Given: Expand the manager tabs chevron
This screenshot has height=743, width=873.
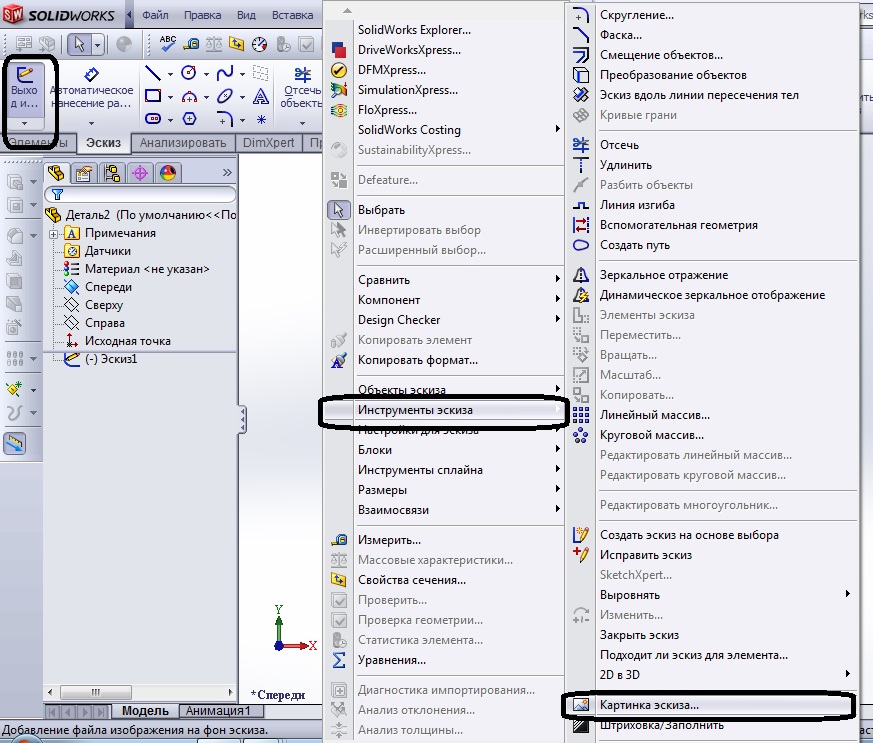Looking at the screenshot, I should [227, 173].
